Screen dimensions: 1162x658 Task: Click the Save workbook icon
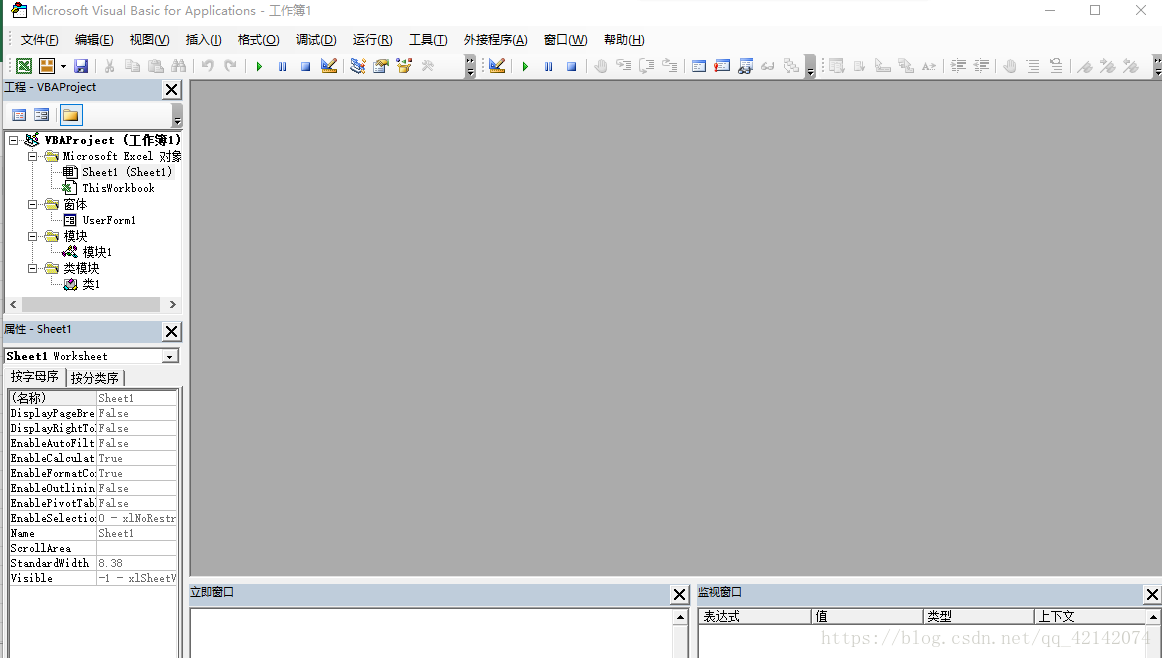(x=81, y=66)
